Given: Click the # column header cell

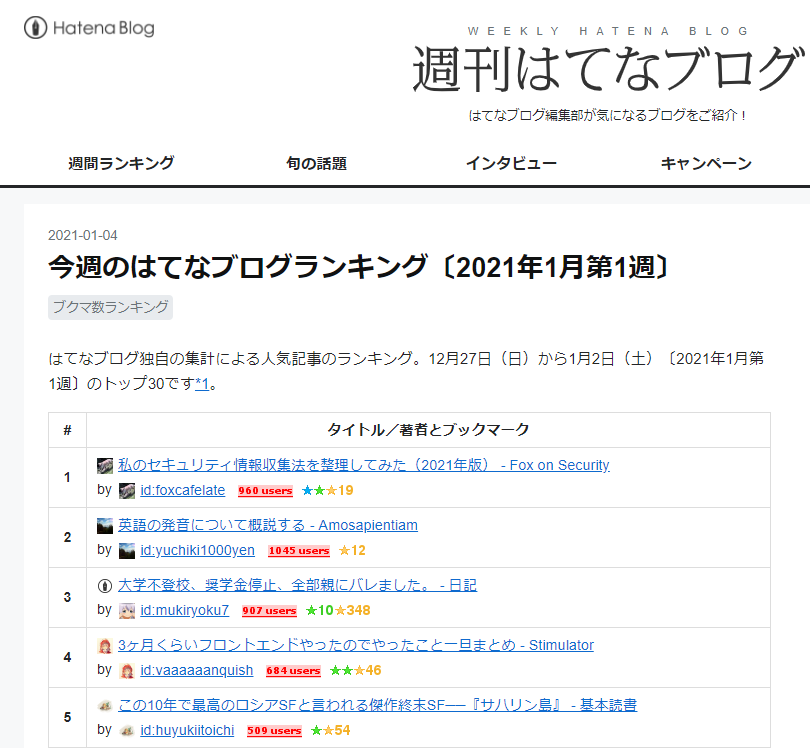Looking at the screenshot, I should pos(67,430).
